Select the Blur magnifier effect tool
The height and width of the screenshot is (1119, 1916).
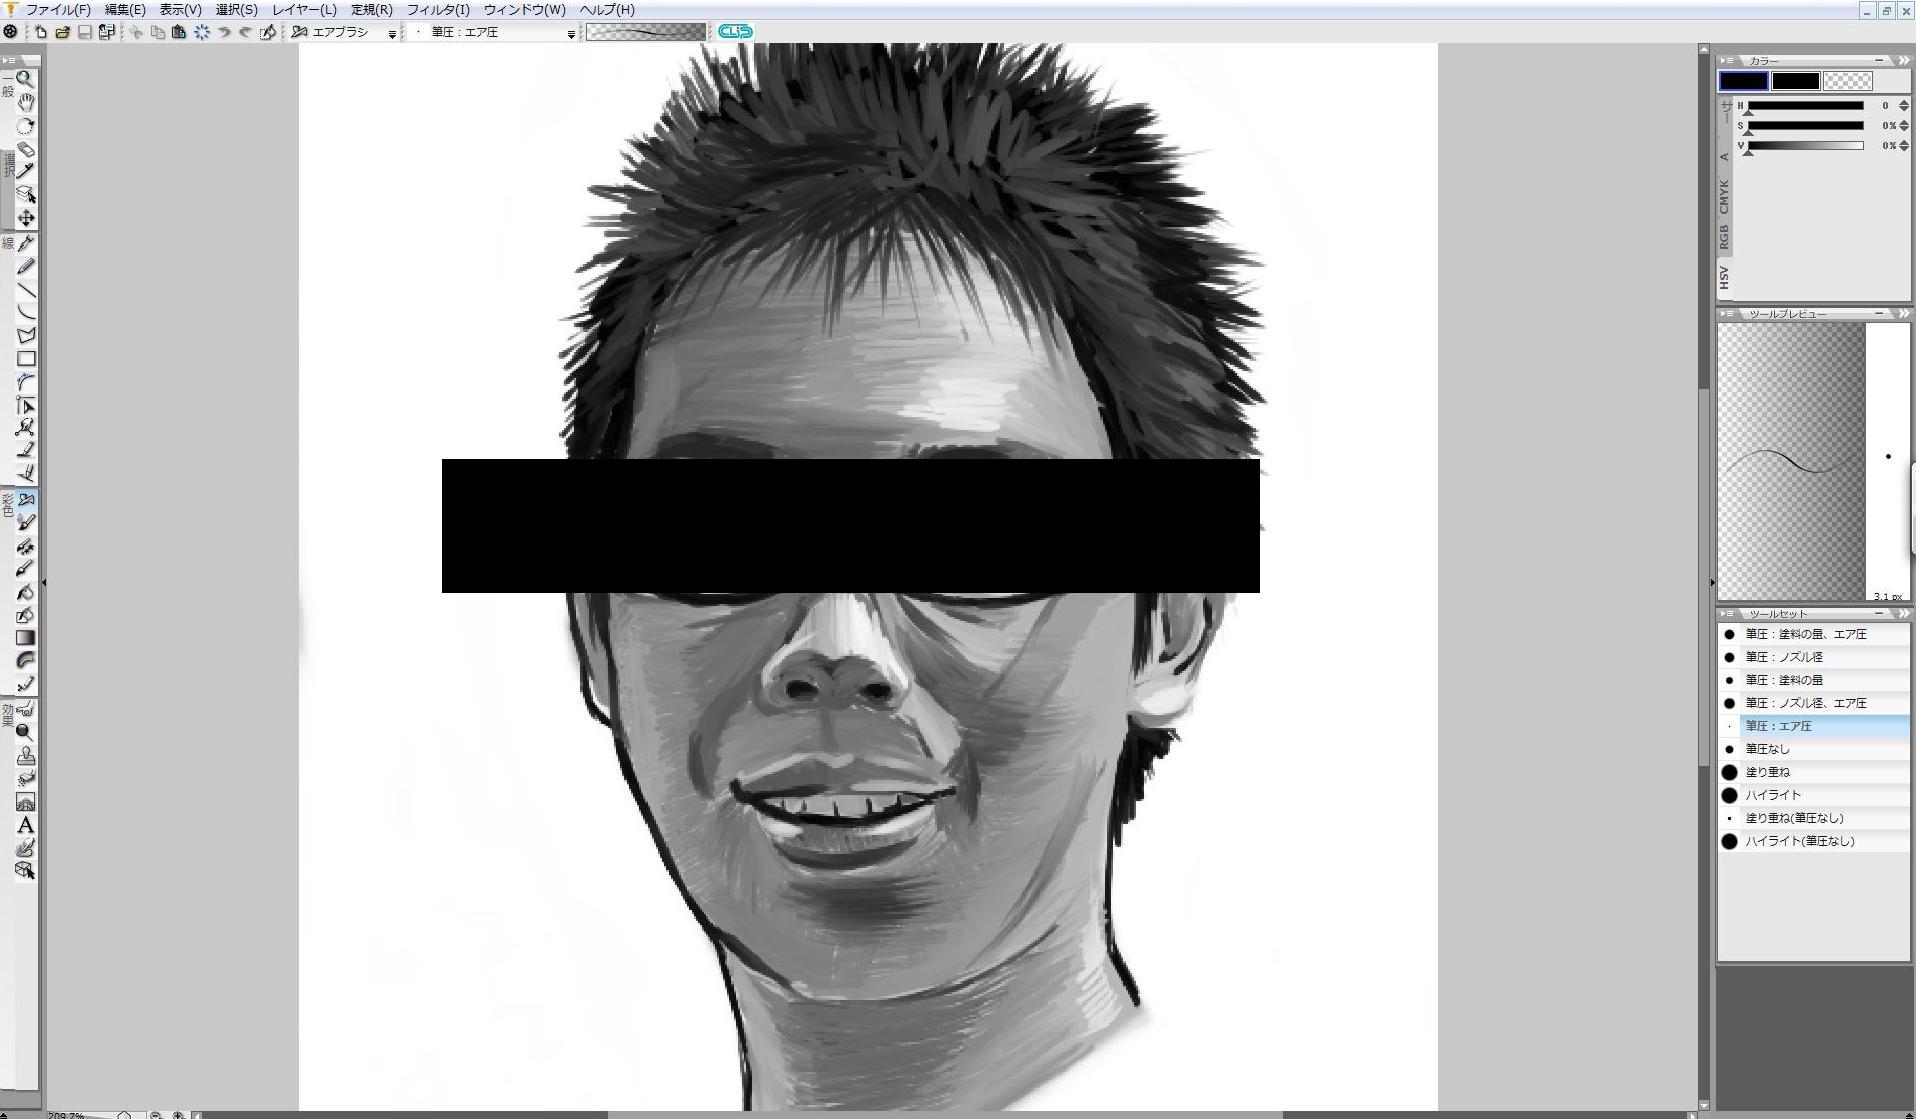tap(25, 732)
